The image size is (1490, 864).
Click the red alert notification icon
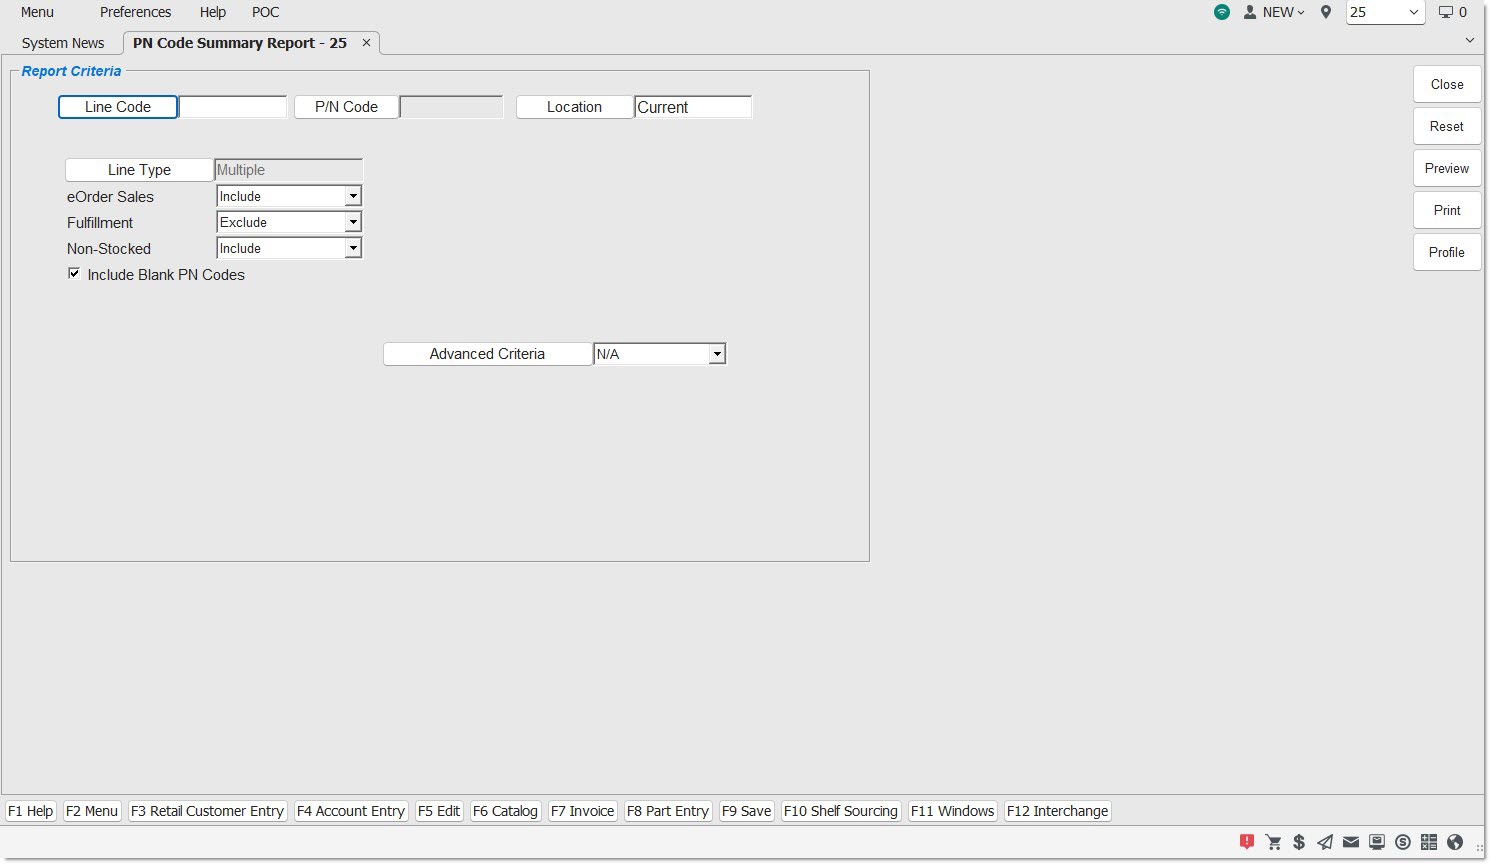point(1246,842)
